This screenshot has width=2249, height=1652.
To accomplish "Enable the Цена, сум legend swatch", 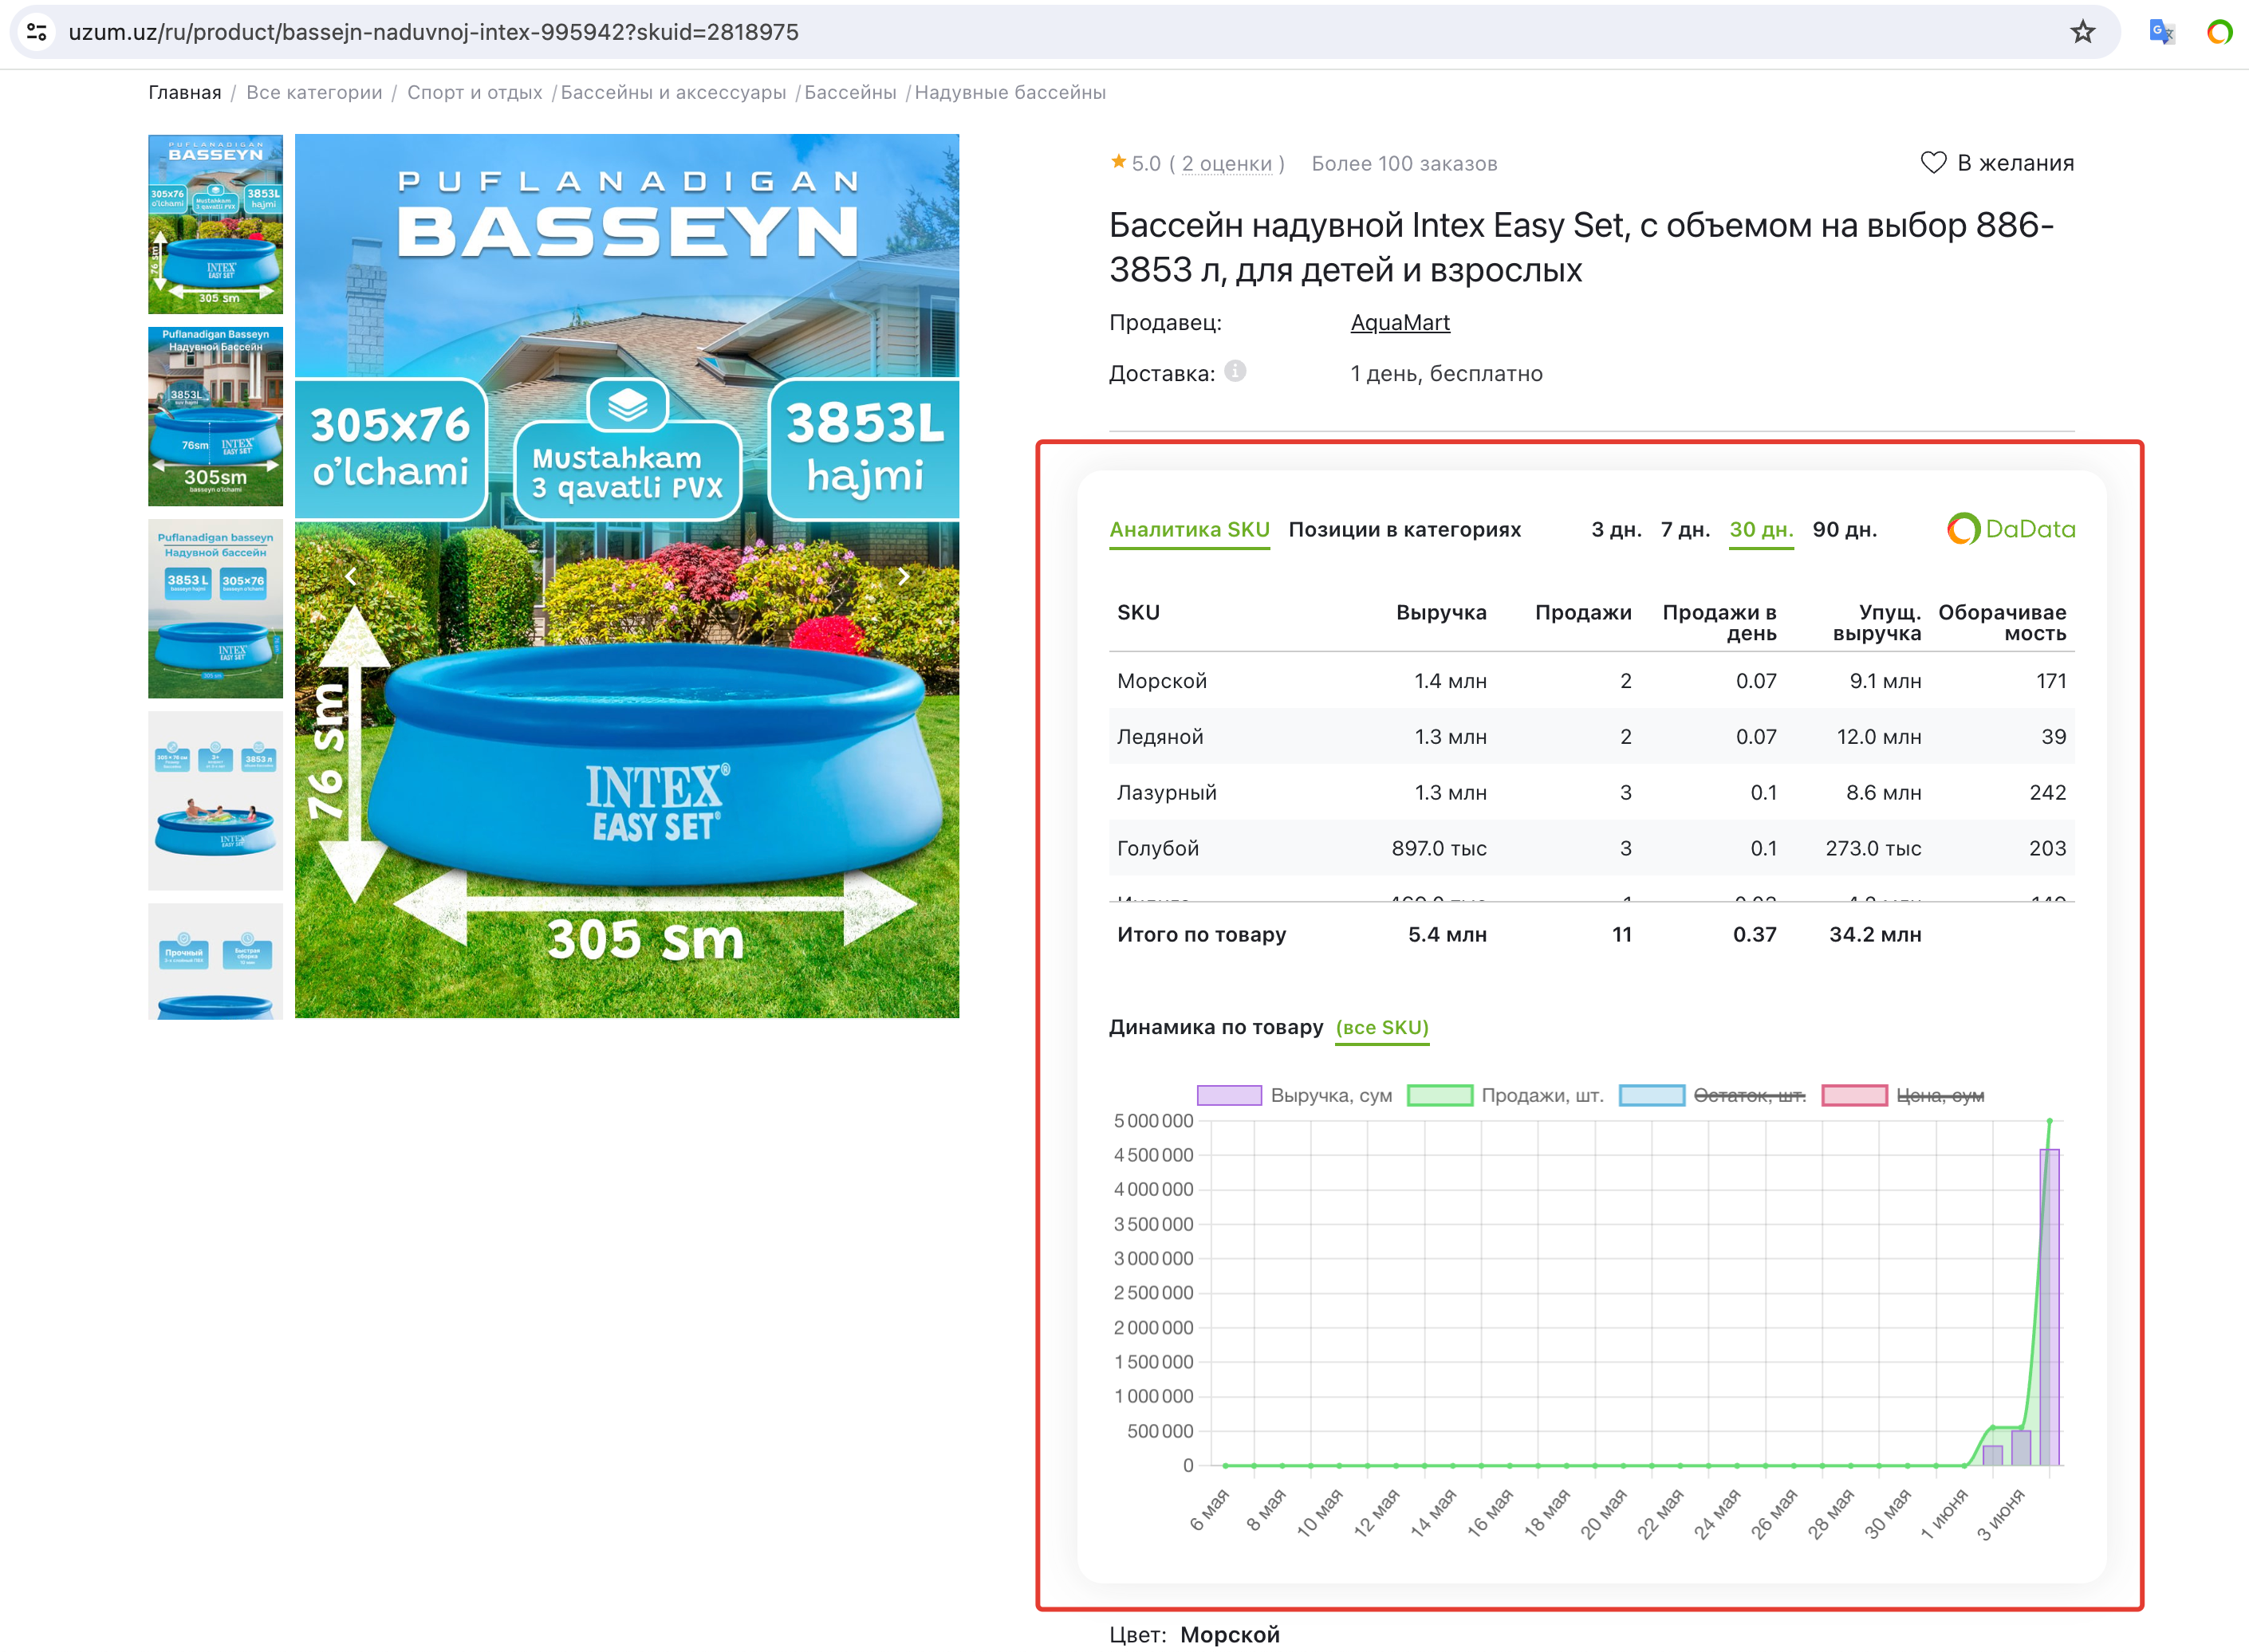I will tap(1854, 1095).
